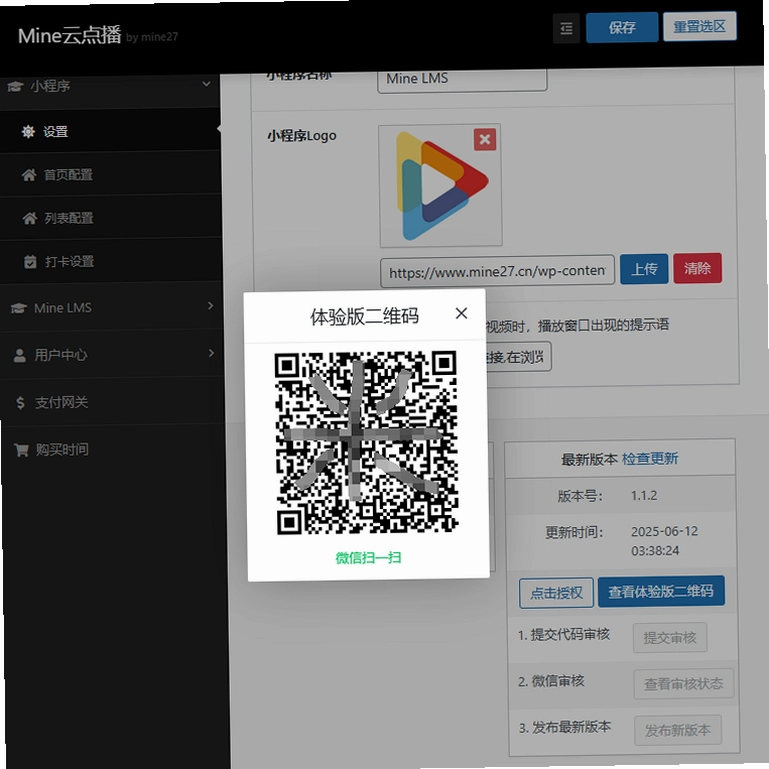Click the 2. 微信审核 step label
The width and height of the screenshot is (769, 769).
(551, 681)
